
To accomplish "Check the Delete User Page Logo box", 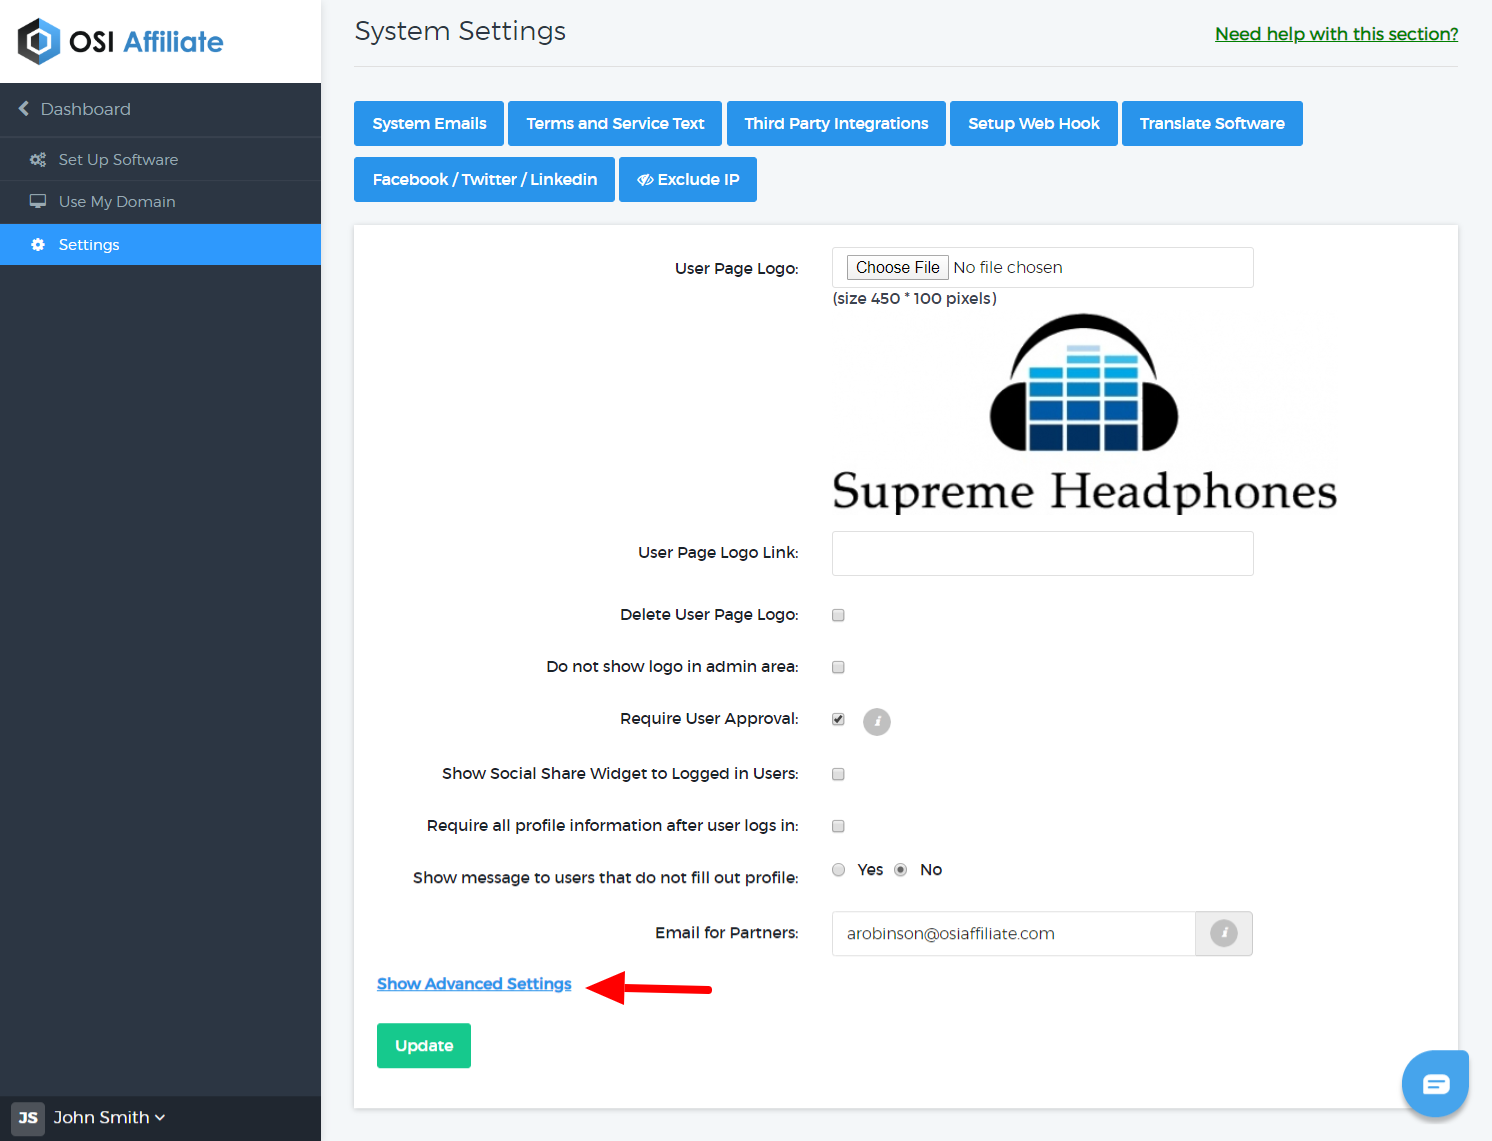I will click(x=838, y=615).
